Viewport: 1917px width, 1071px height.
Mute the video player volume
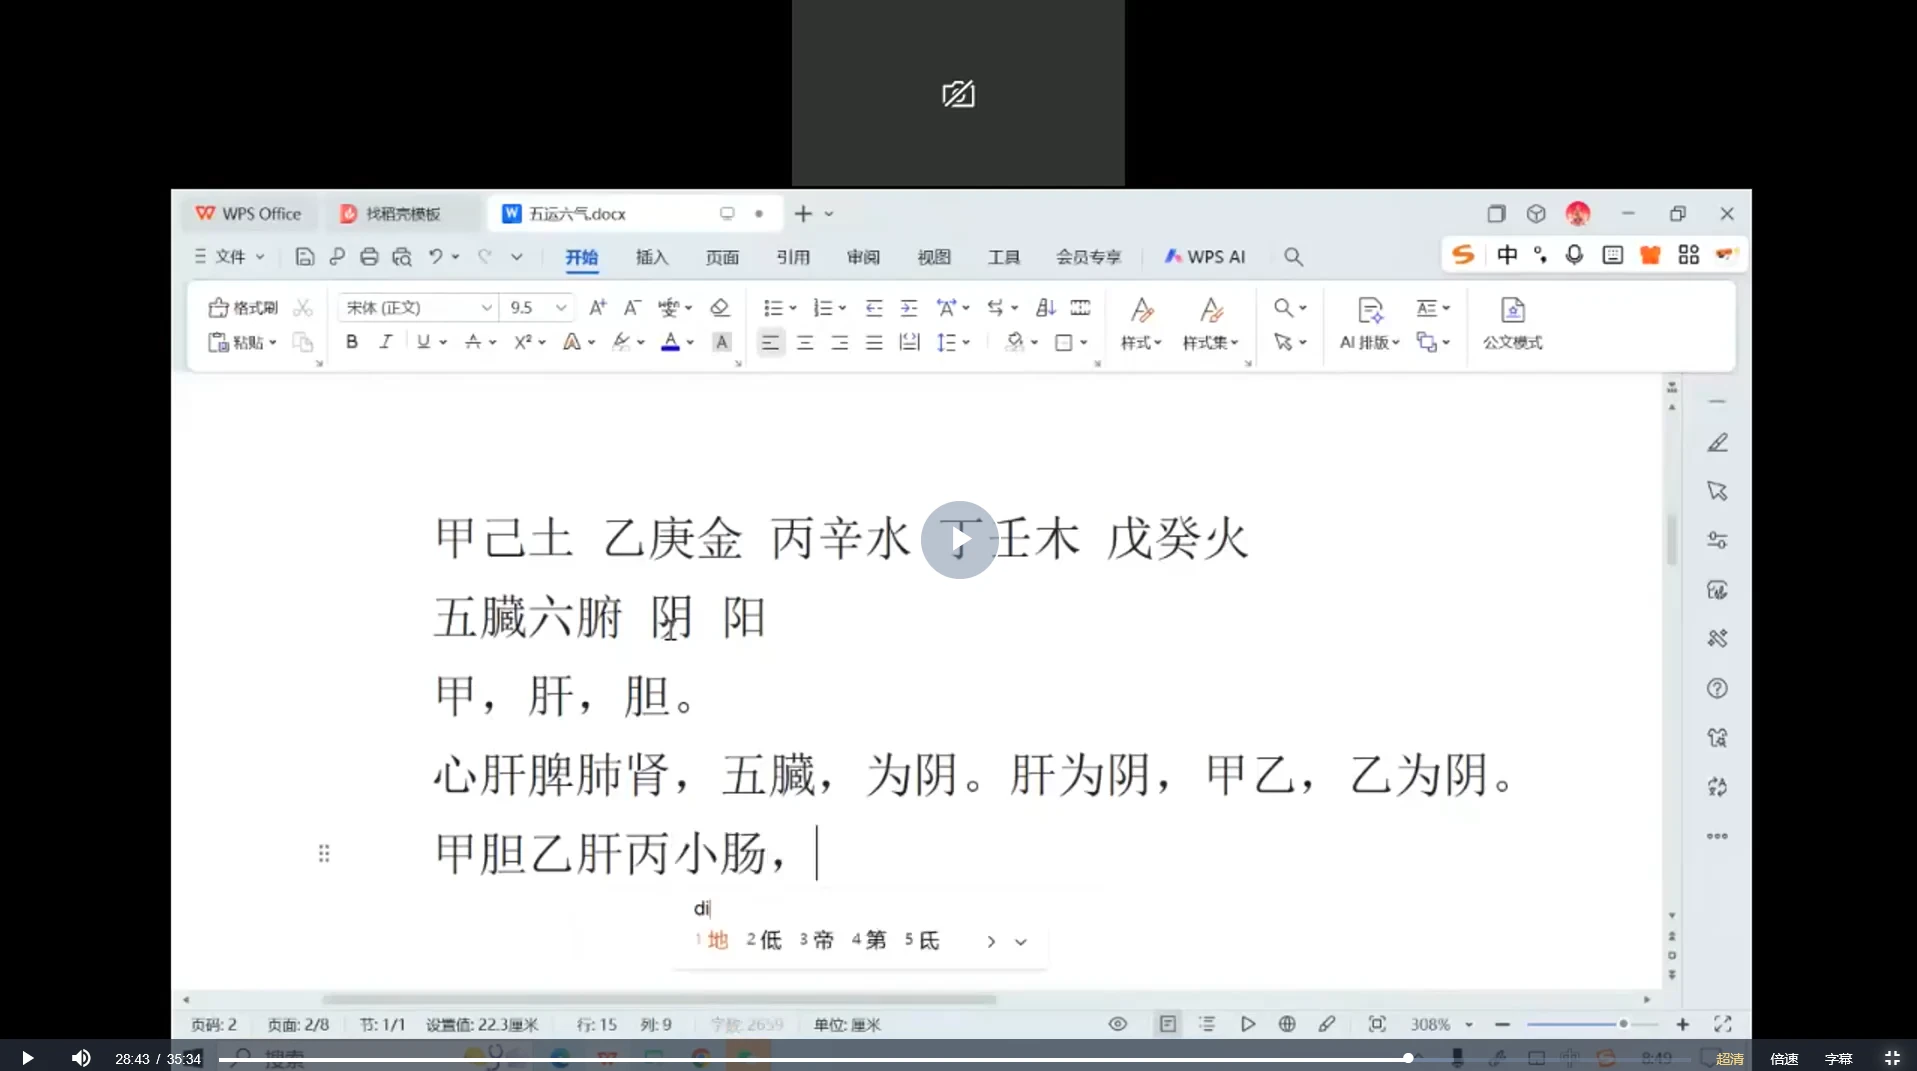point(81,1058)
